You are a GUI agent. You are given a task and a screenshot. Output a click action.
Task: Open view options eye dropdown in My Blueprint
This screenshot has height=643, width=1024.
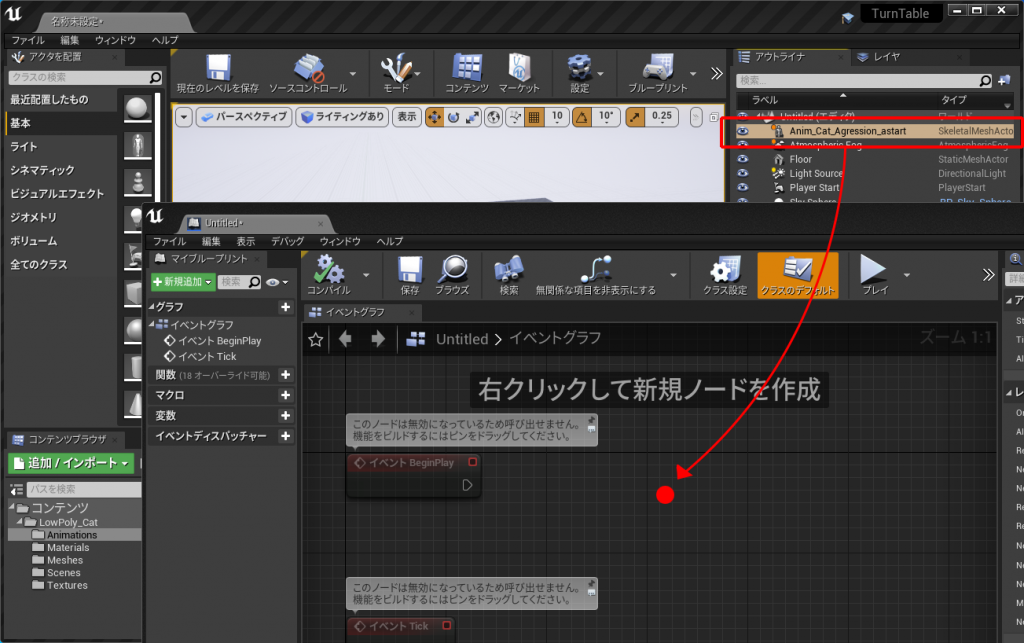(x=277, y=283)
